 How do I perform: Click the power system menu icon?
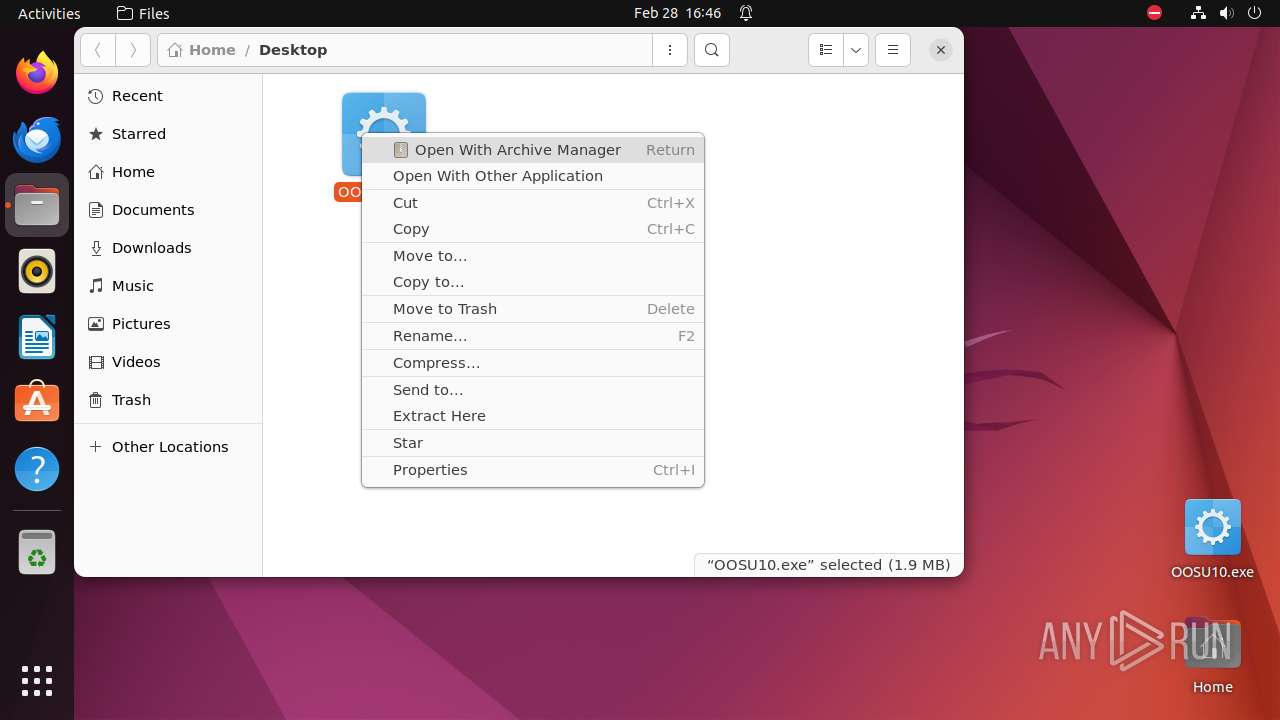point(1254,13)
